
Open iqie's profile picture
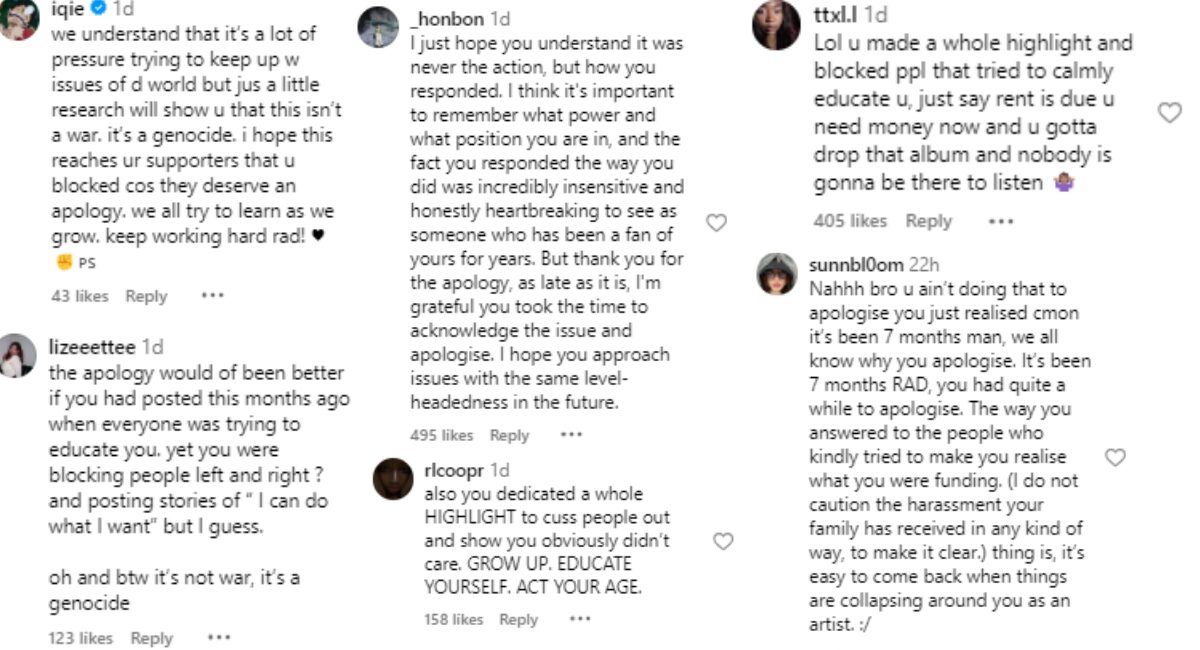pos(18,18)
